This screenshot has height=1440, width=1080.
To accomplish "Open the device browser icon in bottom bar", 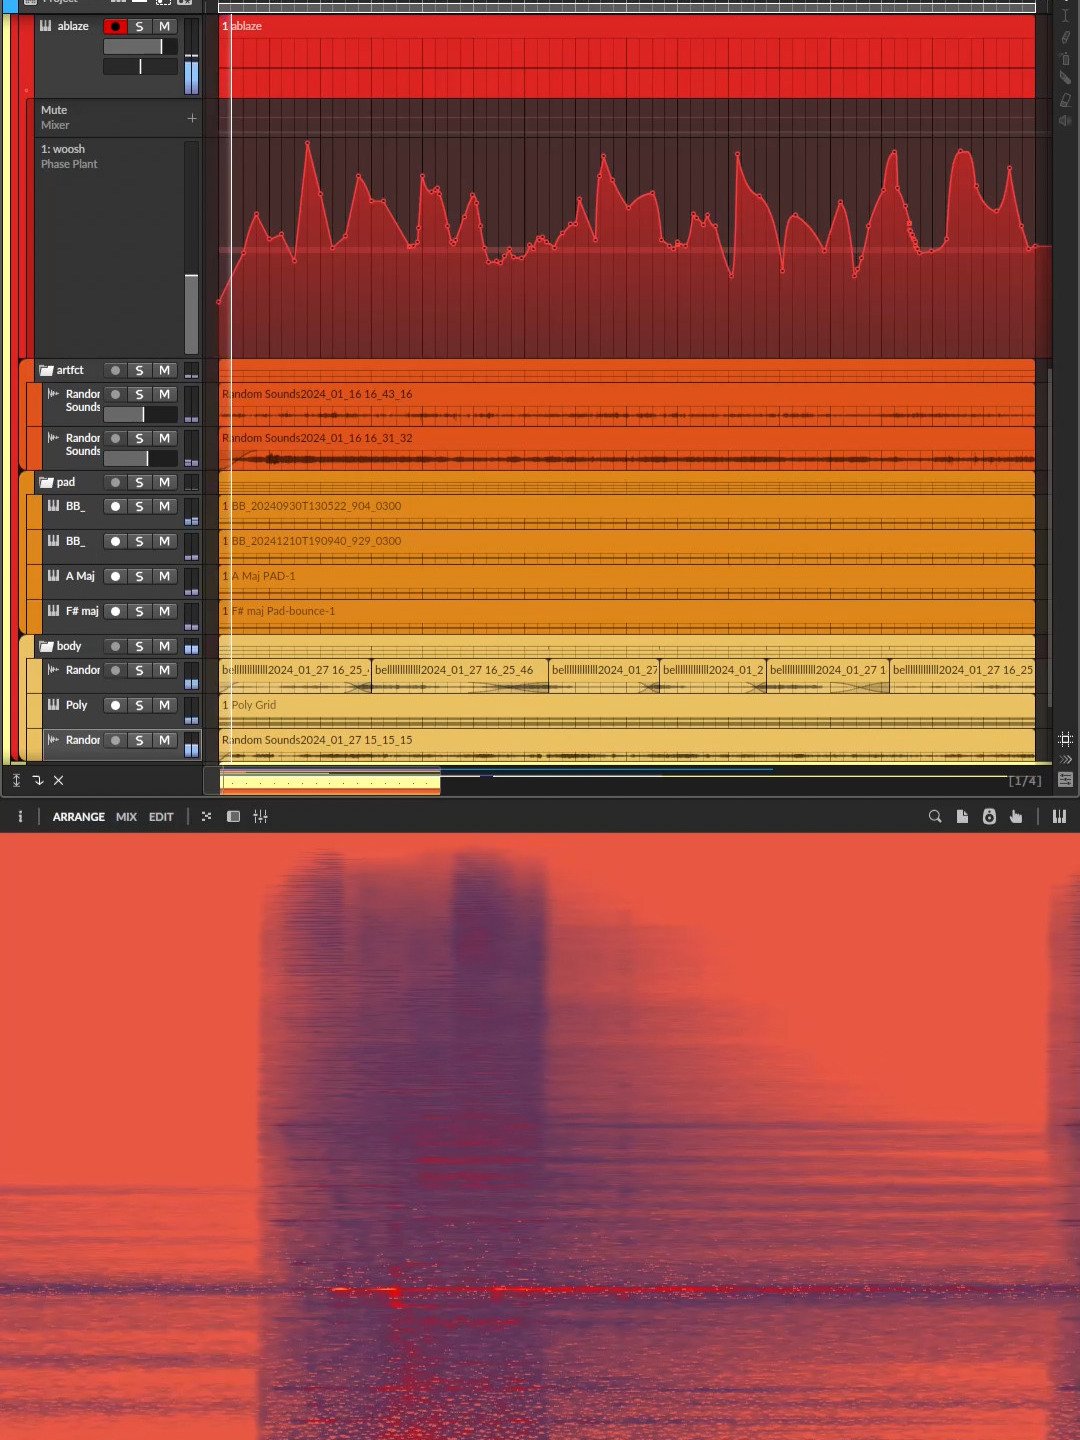I will pos(989,817).
